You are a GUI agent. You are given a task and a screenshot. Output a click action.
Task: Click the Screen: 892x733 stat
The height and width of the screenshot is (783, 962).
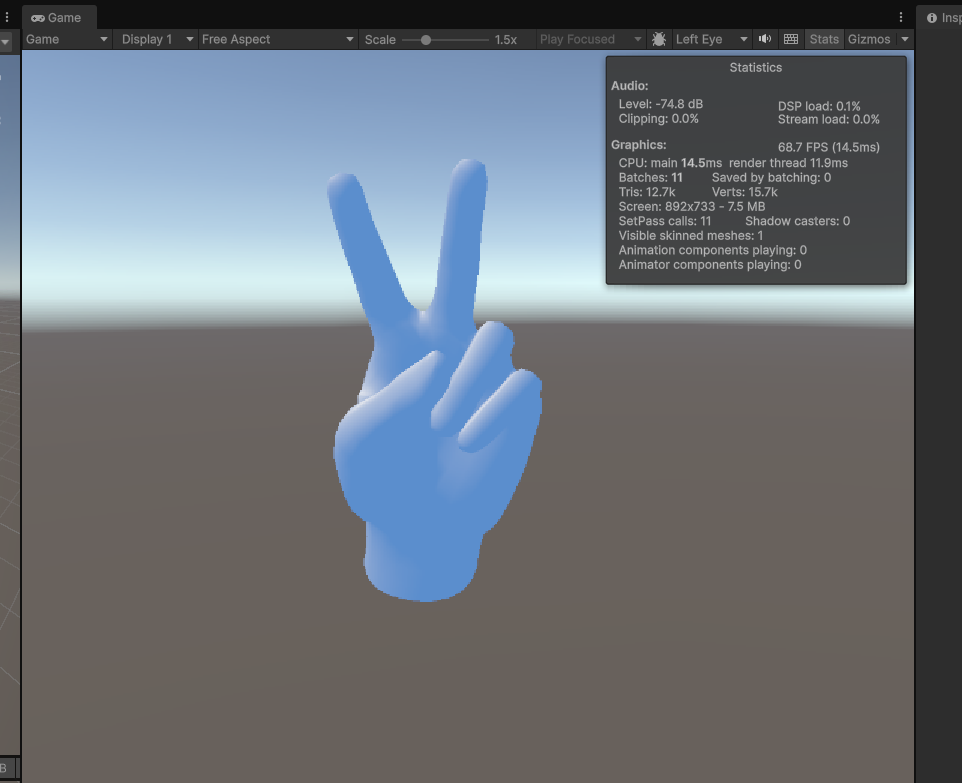(691, 207)
